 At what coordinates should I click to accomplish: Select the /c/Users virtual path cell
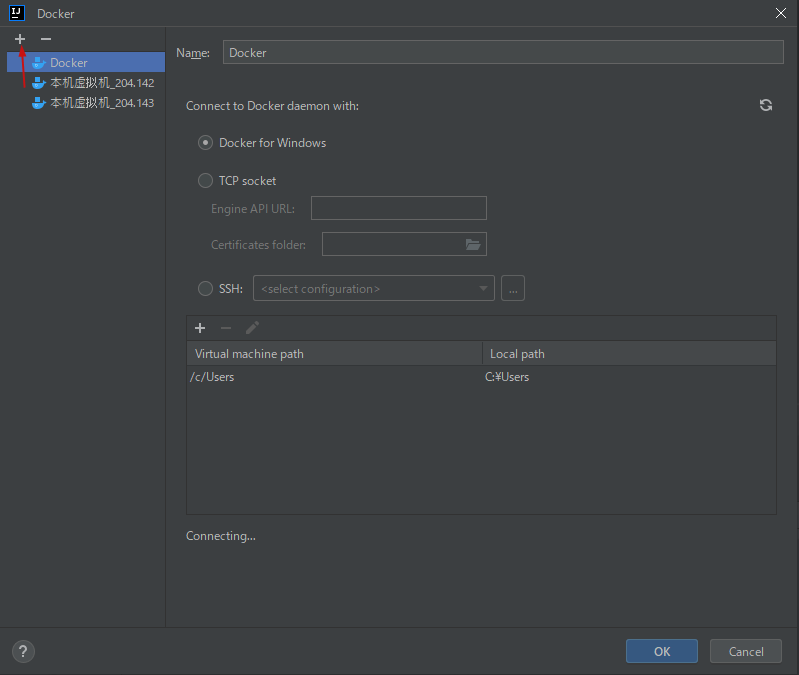[335, 377]
